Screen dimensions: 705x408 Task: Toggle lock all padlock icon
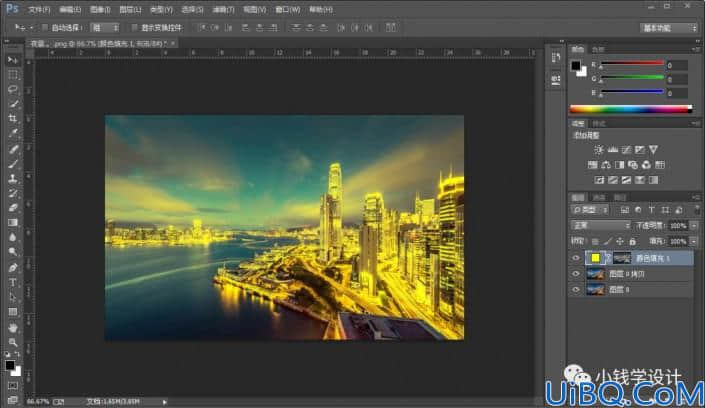633,242
